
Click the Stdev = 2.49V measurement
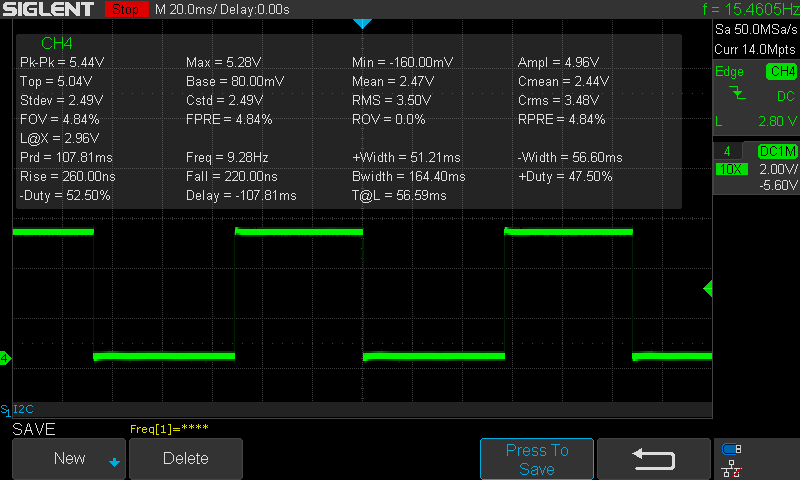tap(61, 100)
